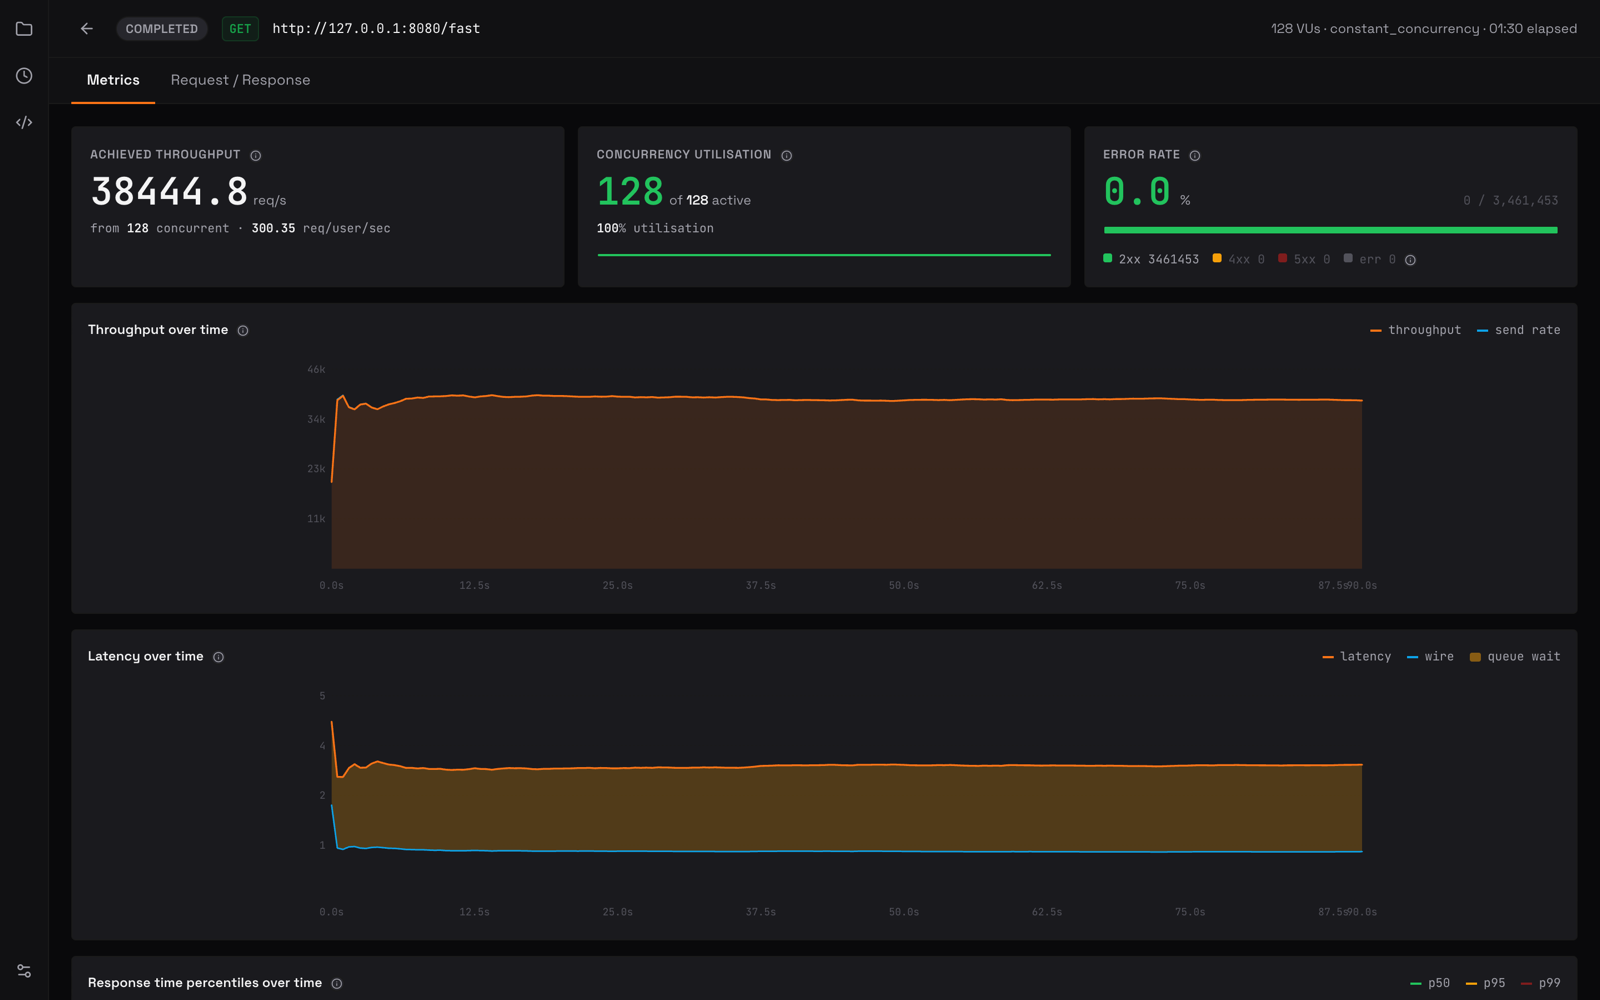
Task: Select the request URL text
Action: 376,29
